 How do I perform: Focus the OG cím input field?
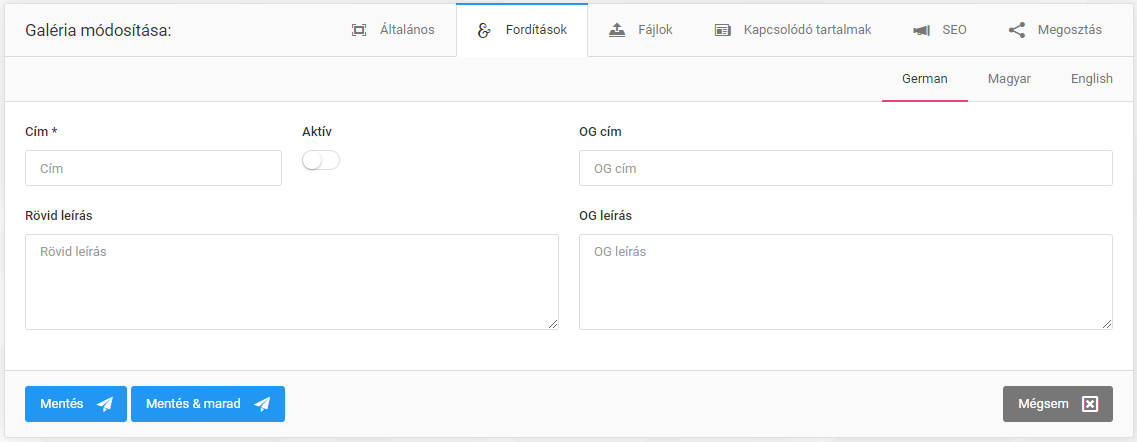click(x=845, y=168)
